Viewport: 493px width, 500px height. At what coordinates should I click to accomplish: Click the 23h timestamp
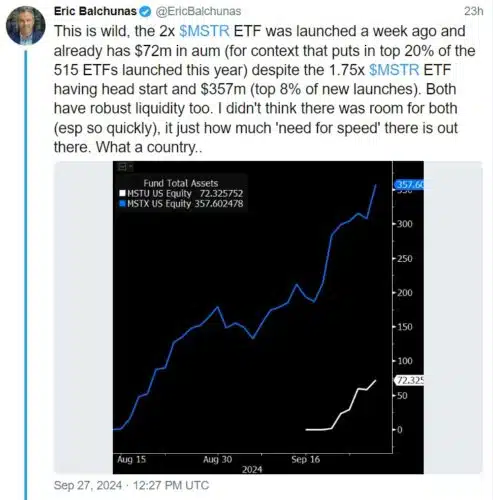pyautogui.click(x=473, y=11)
